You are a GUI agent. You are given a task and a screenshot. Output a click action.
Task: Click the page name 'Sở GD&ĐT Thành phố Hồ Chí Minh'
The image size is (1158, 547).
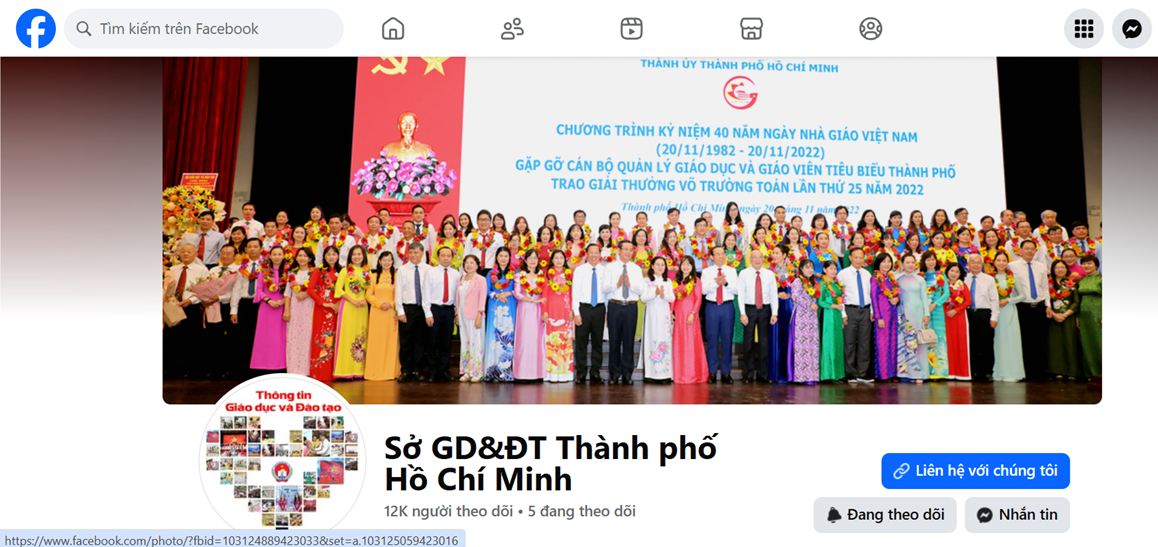tap(551, 464)
